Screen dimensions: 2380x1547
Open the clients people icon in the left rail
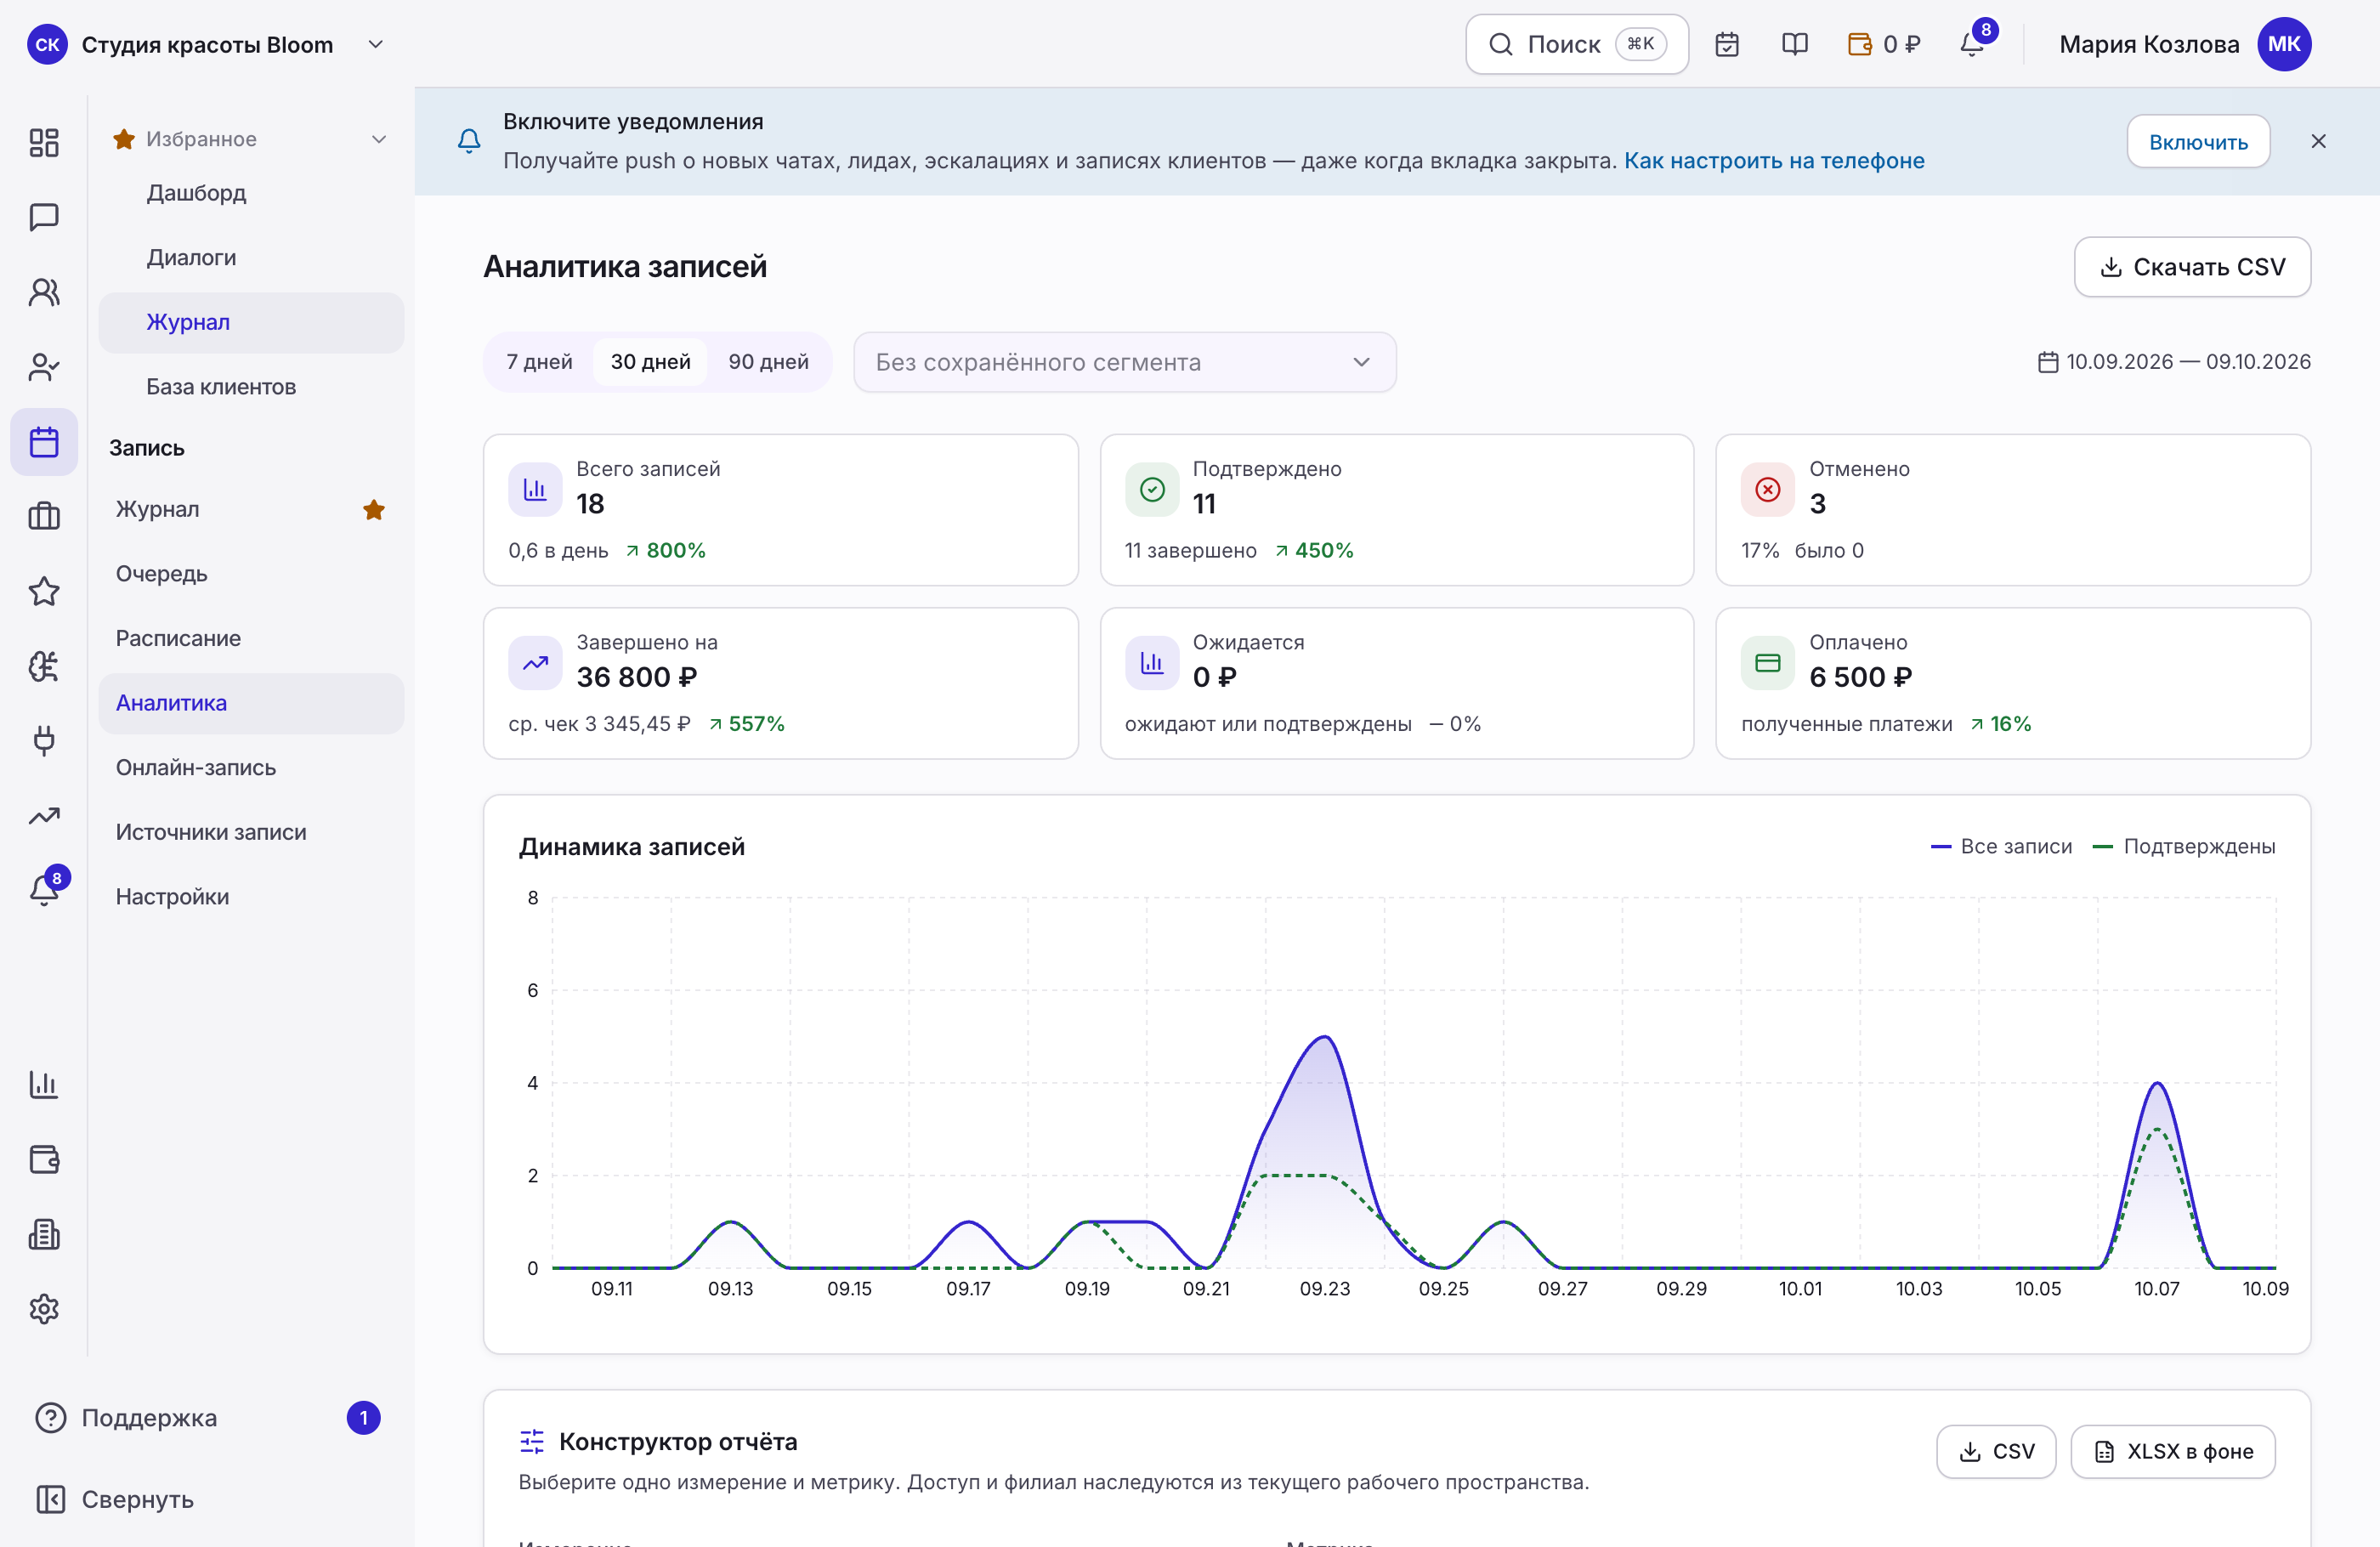(44, 292)
